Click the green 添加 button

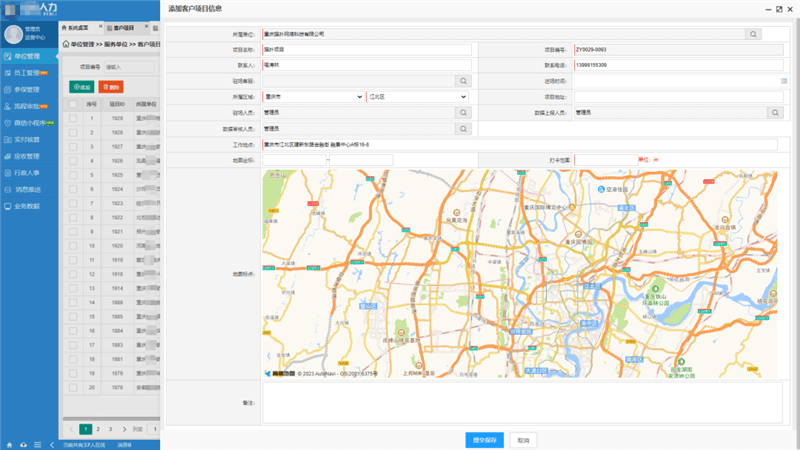point(82,87)
